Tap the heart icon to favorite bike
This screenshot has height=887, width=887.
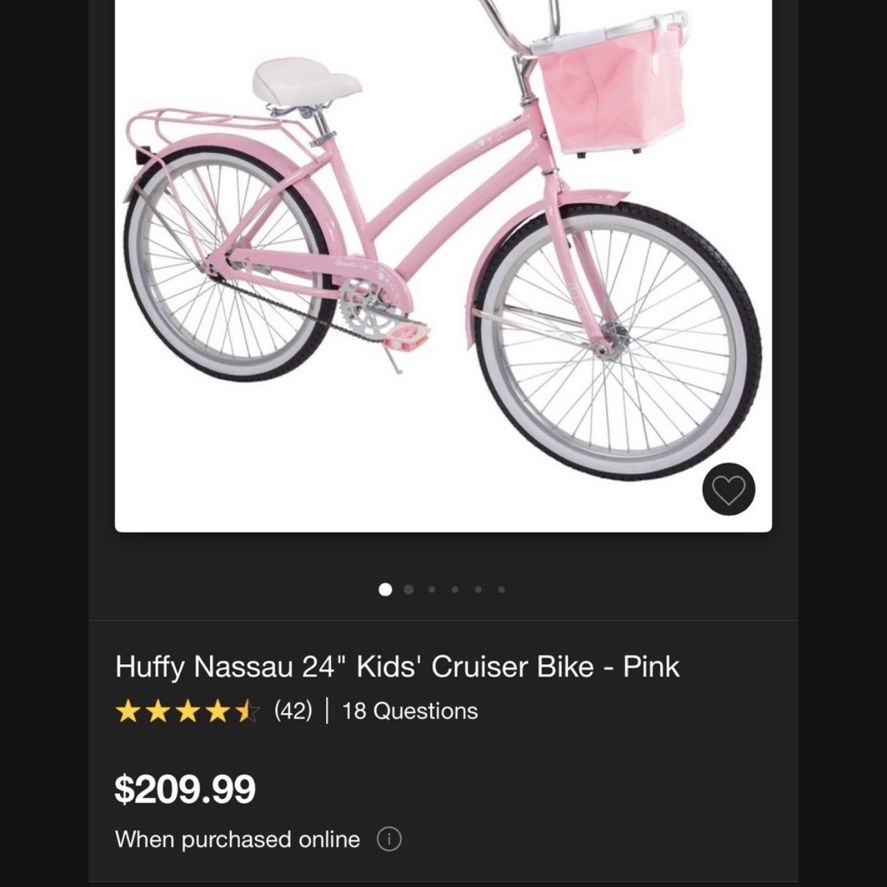click(728, 489)
